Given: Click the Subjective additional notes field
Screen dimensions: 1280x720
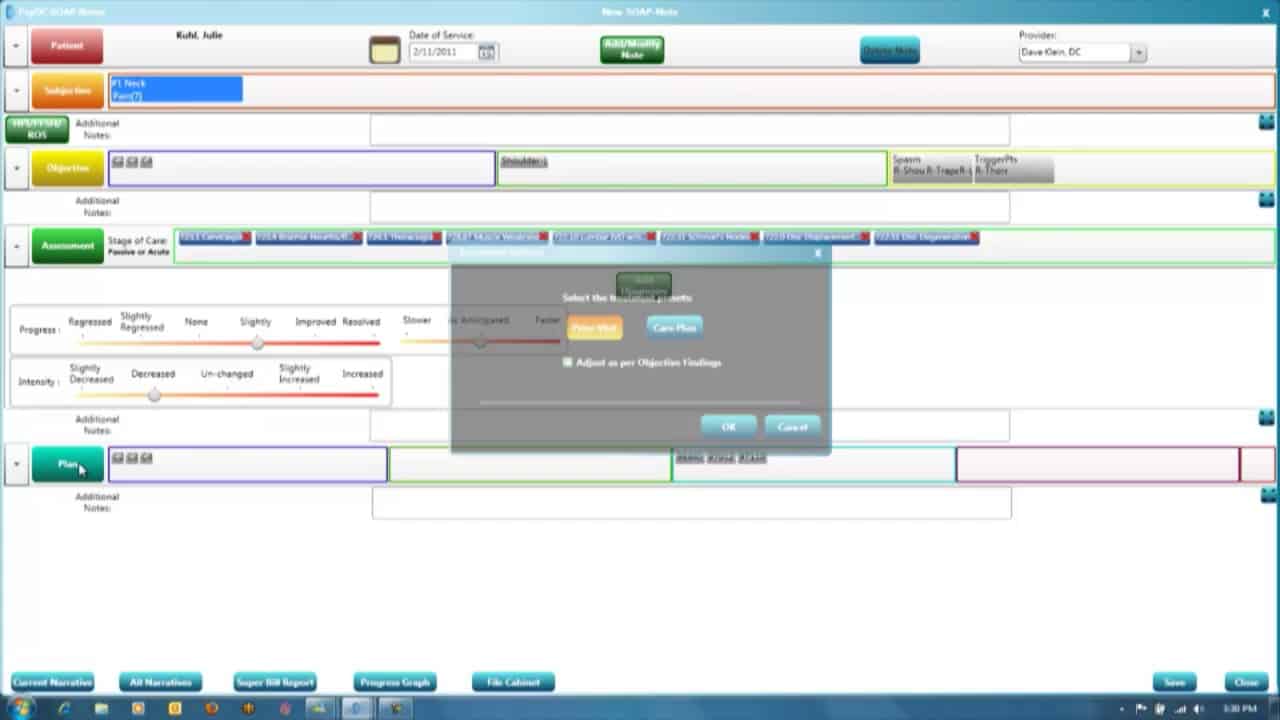Looking at the screenshot, I should (x=690, y=130).
